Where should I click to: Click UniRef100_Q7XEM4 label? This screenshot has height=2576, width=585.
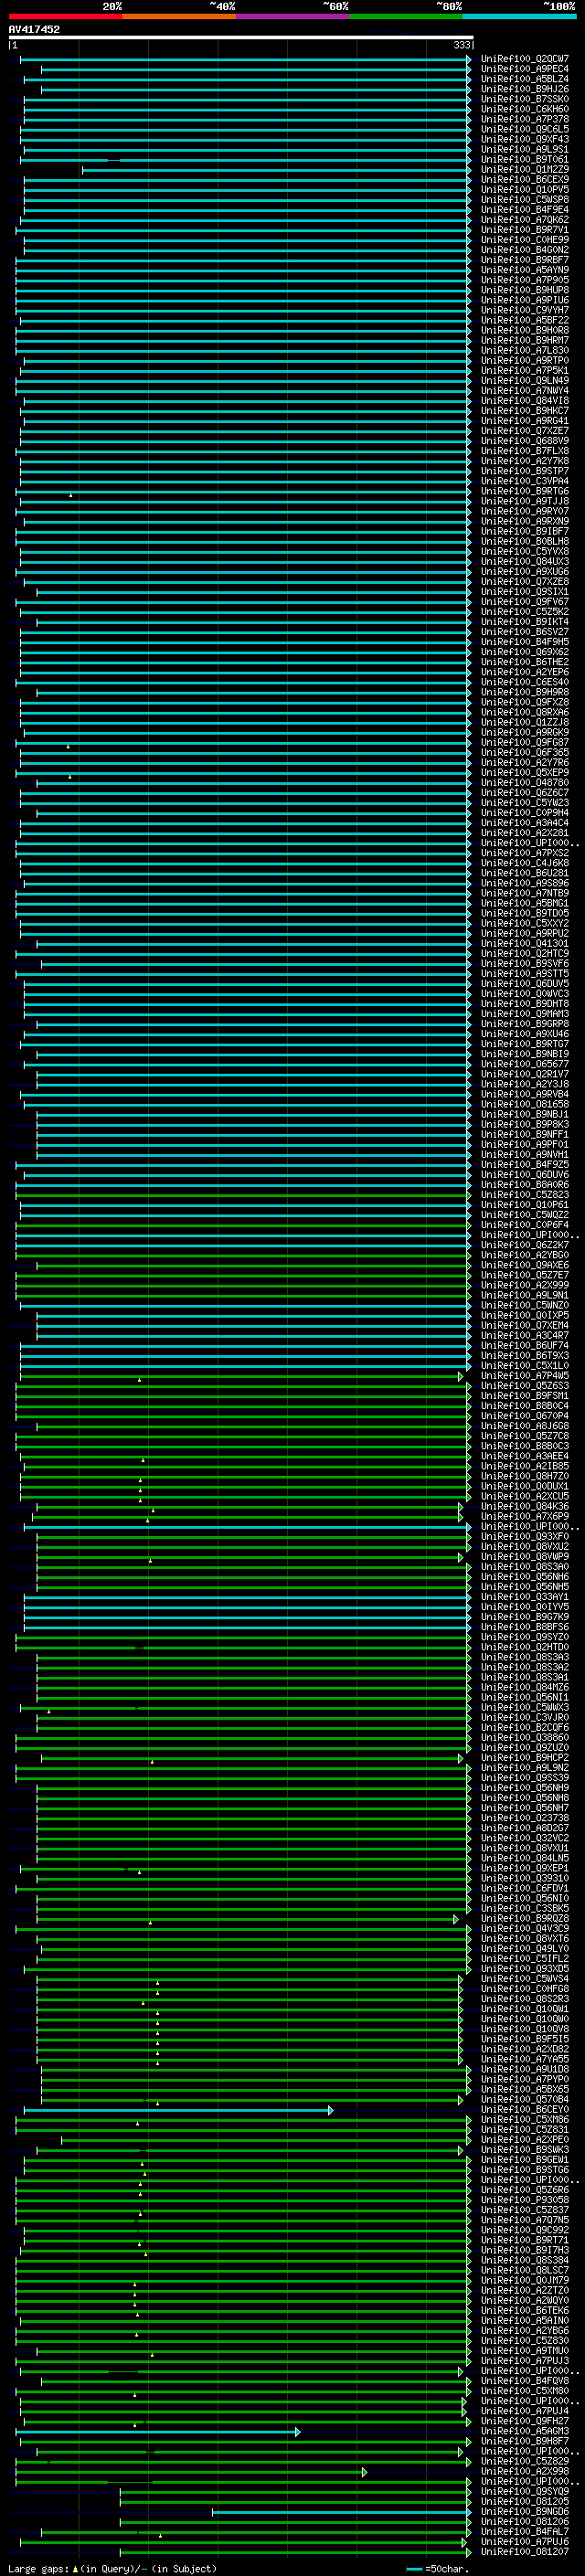525,1326
